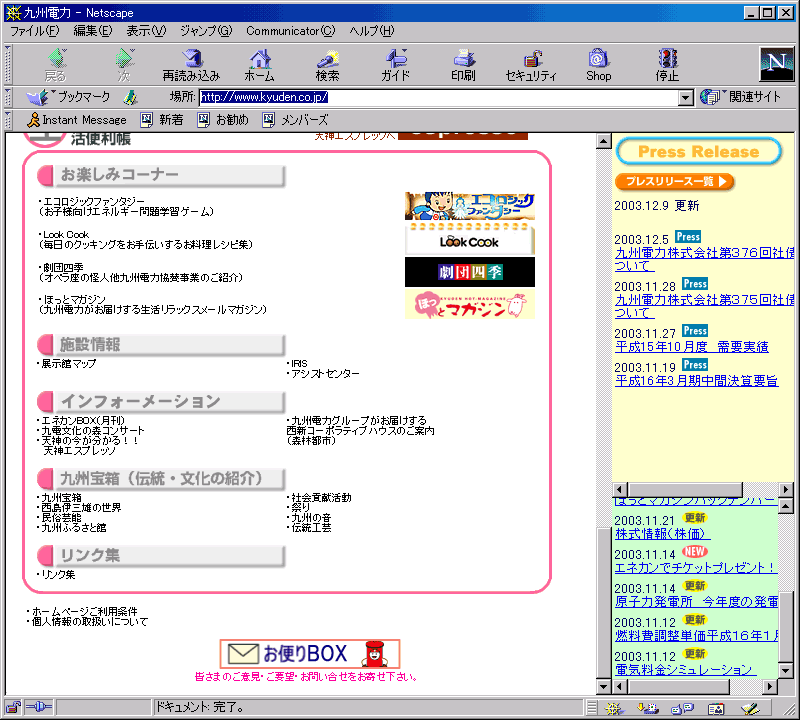Open the Look Cook banner image
Screen dimensions: 800x720
pyautogui.click(x=469, y=238)
